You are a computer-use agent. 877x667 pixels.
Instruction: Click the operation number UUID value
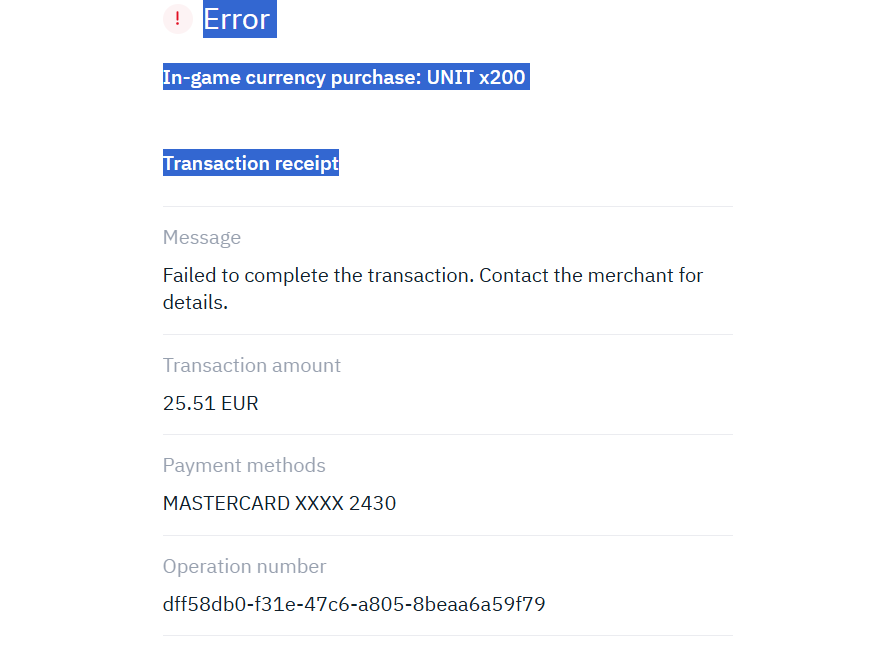354,604
